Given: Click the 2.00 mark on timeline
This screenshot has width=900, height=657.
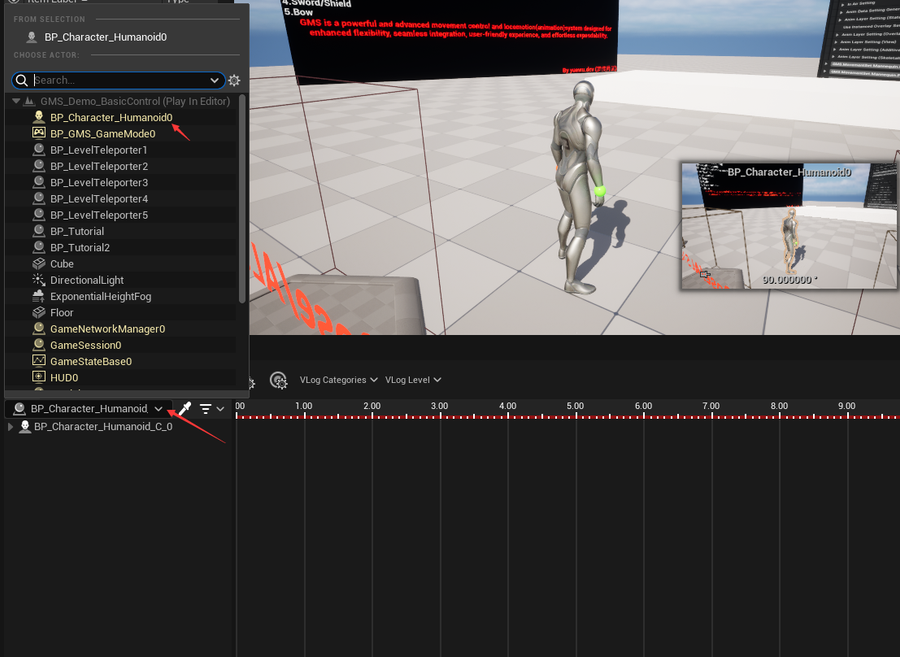Looking at the screenshot, I should (372, 406).
